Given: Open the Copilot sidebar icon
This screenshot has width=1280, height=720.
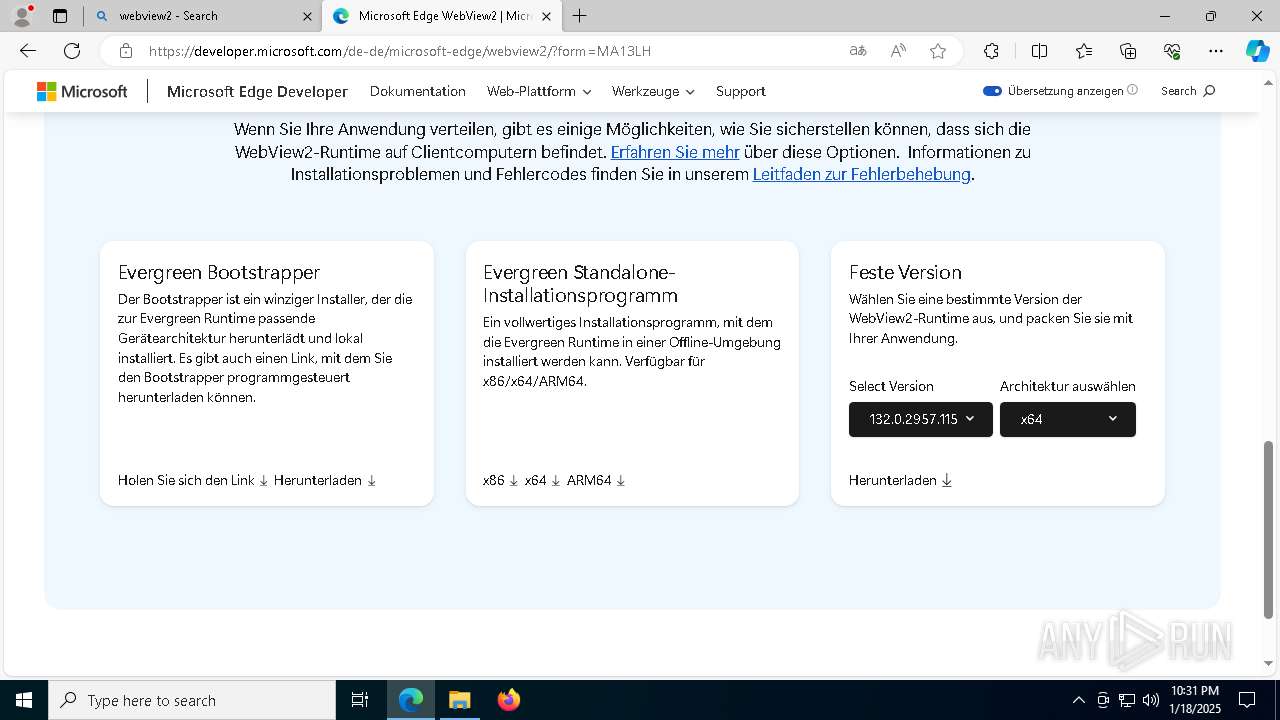Looking at the screenshot, I should click(1257, 51).
